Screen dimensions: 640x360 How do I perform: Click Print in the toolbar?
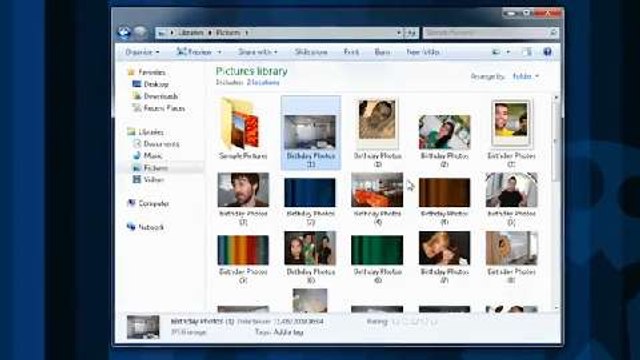pos(351,52)
